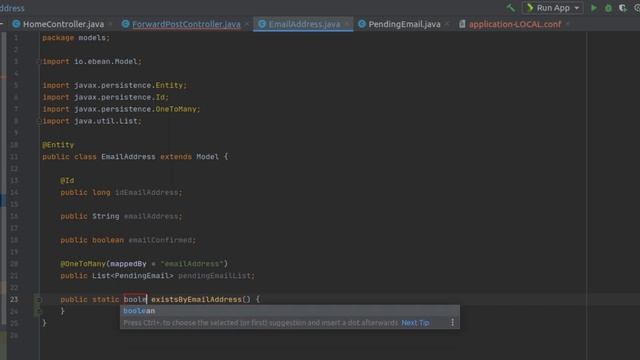This screenshot has width=640, height=360.
Task: Click the imports end fold marker at line 8
Action: click(x=38, y=121)
